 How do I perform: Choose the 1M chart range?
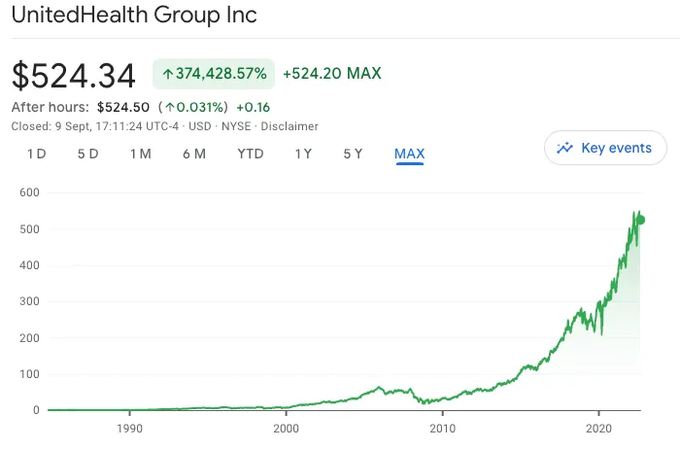(140, 154)
